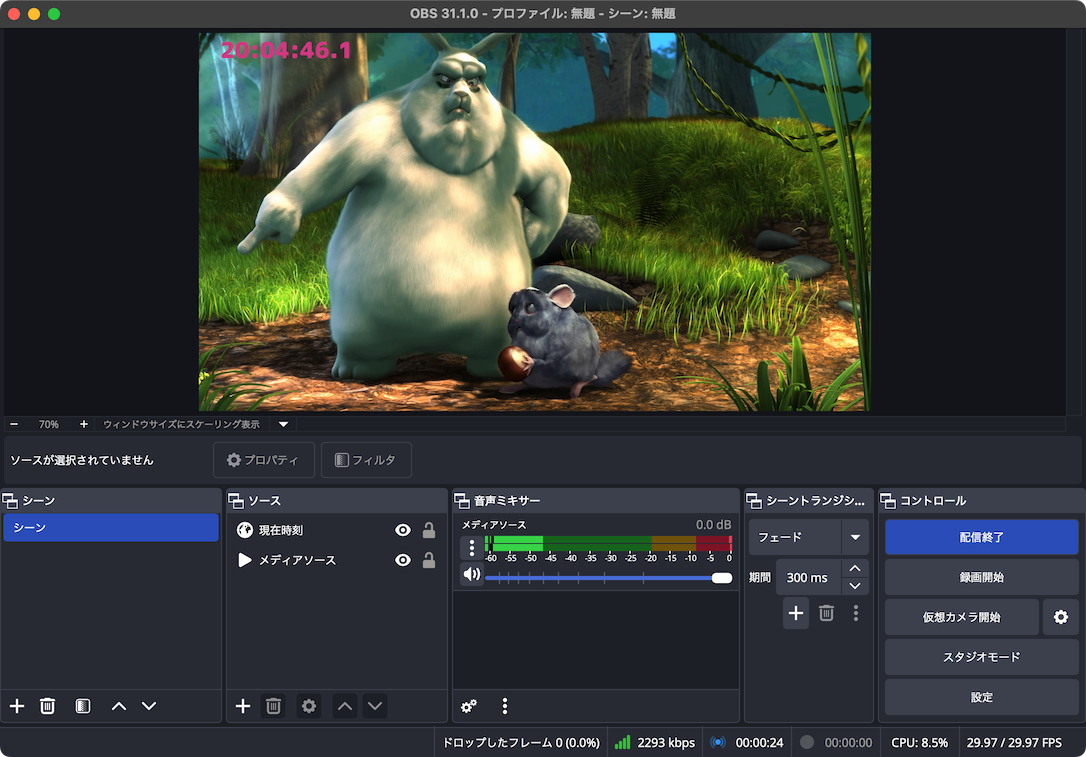Click the ドロップしたフレーム status entry

(521, 742)
